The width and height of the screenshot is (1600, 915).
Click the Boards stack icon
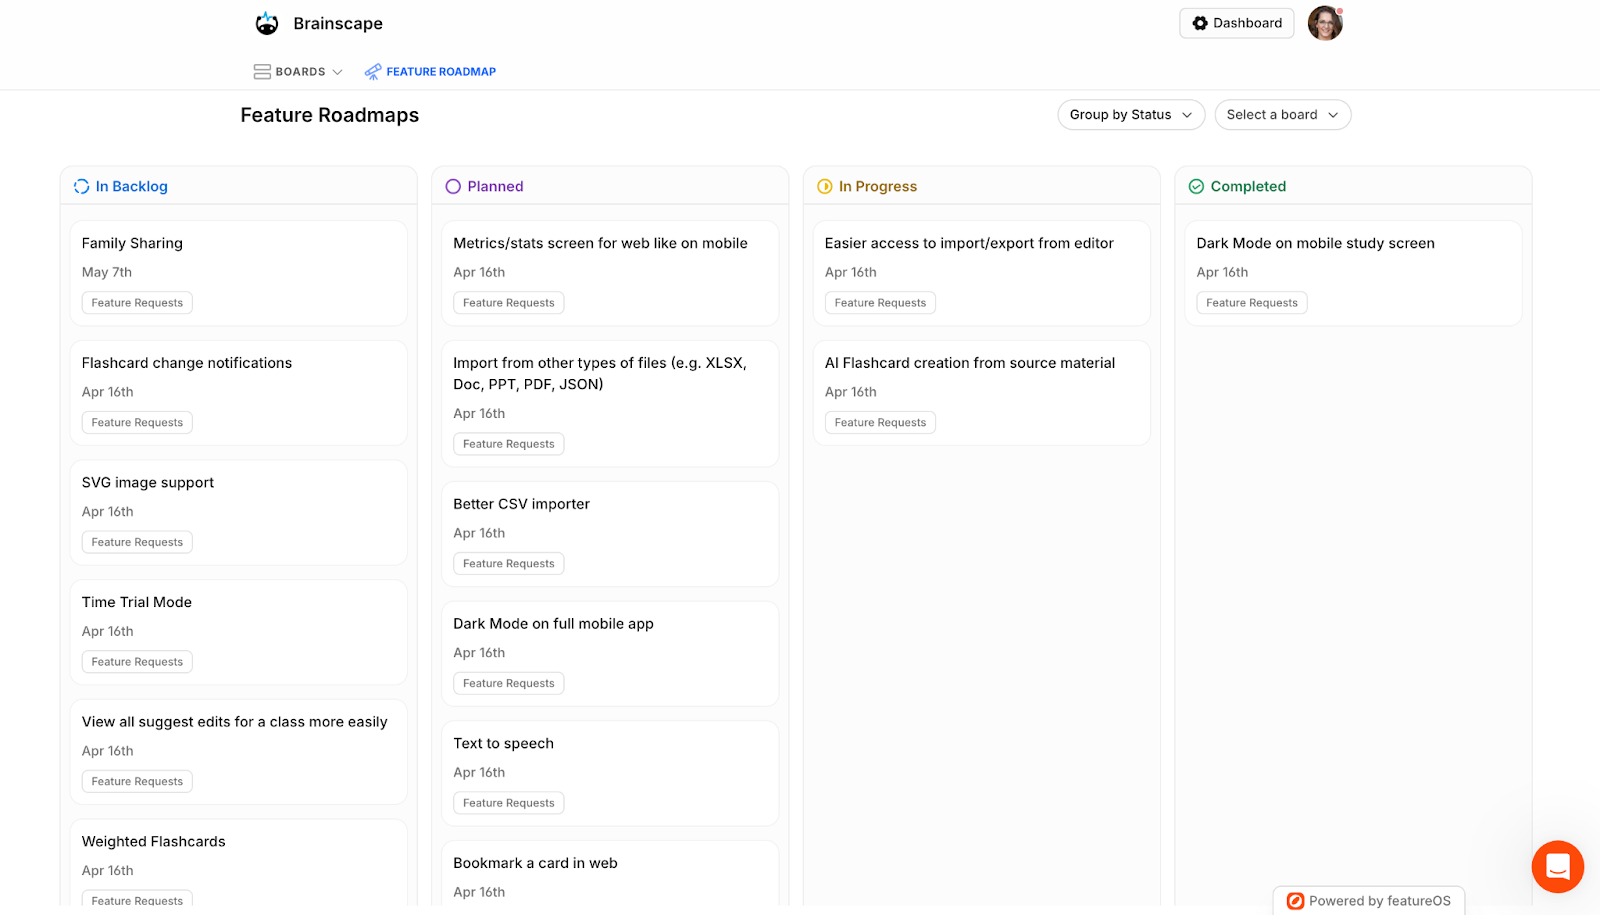click(262, 72)
